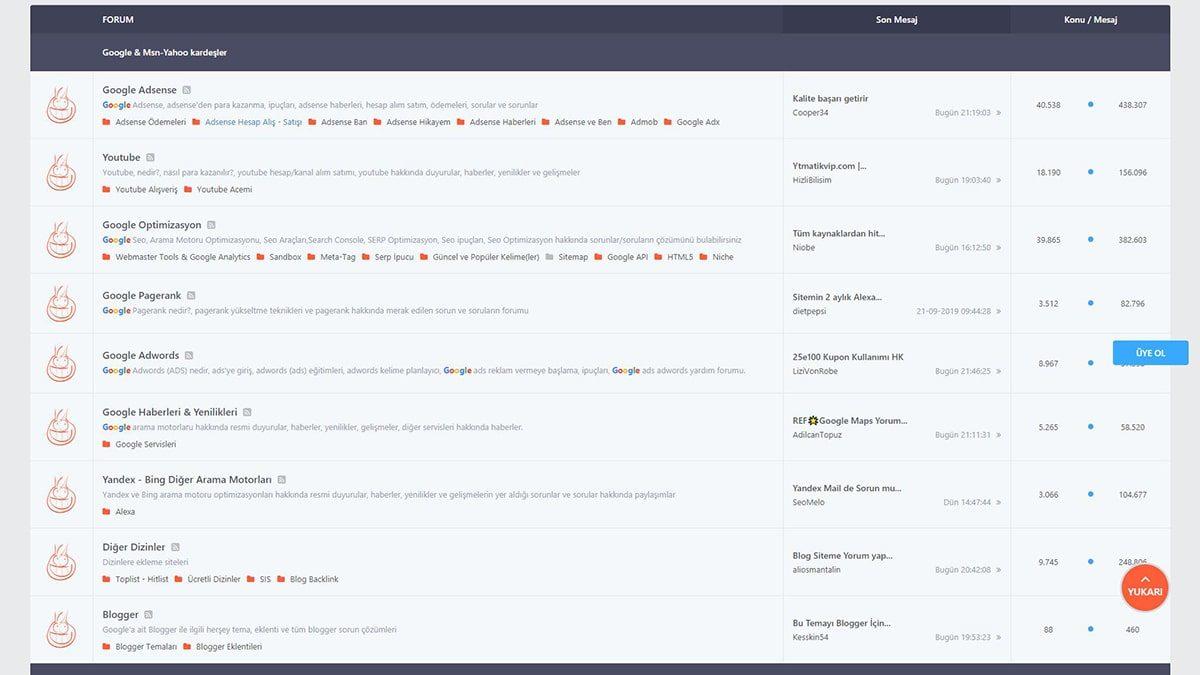Open the last post 25e100 Kupon Kullanımı HK
The image size is (1200, 675).
tap(847, 357)
